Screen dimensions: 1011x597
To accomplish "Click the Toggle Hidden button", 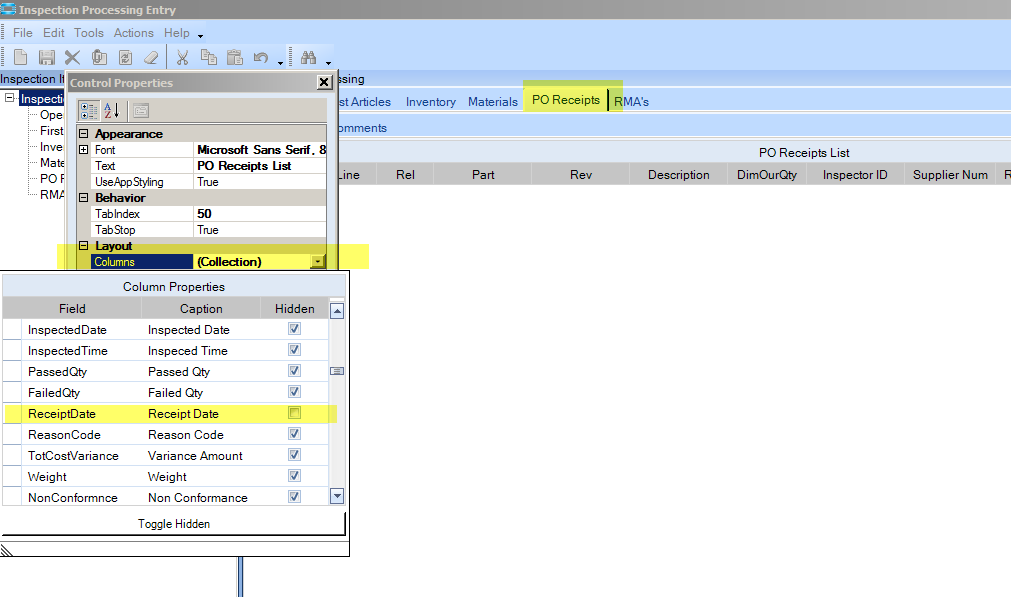I will pyautogui.click(x=173, y=524).
